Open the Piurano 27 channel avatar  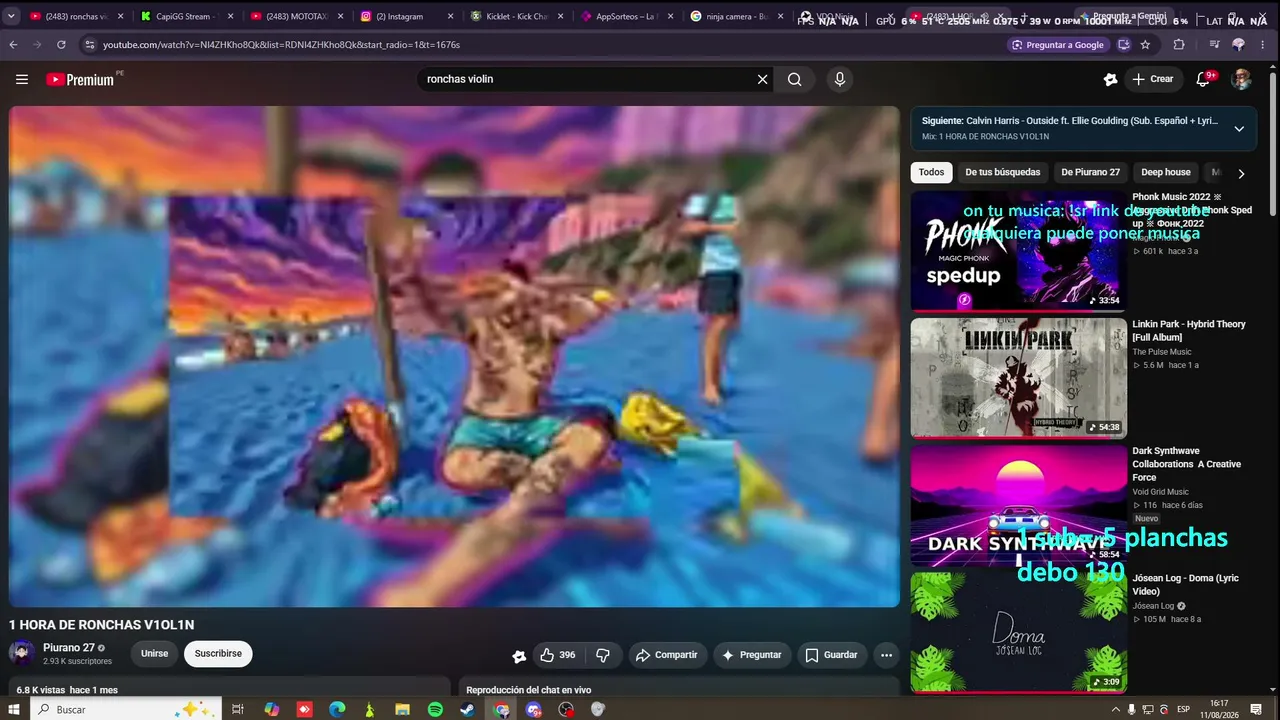tap(21, 654)
